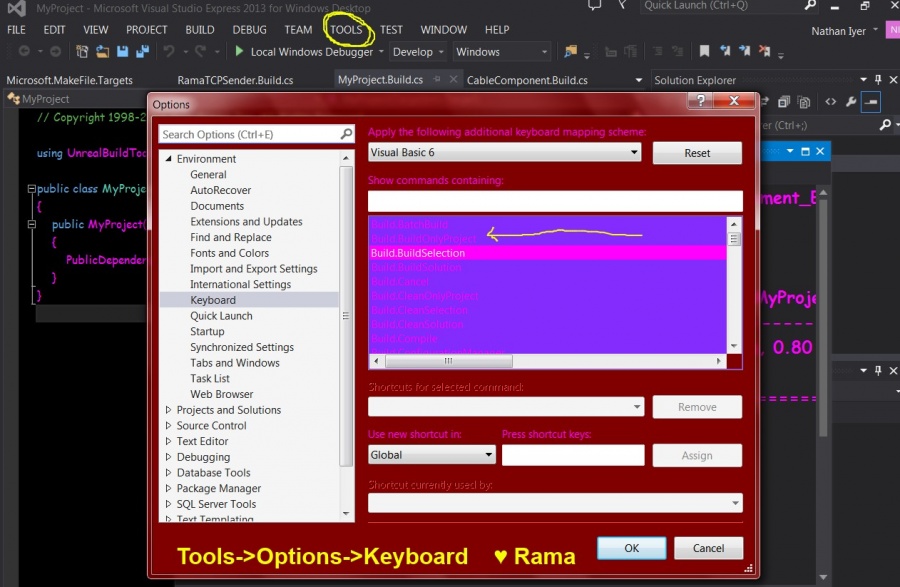Expand the Projects and Solutions node
900x587 pixels.
point(168,410)
